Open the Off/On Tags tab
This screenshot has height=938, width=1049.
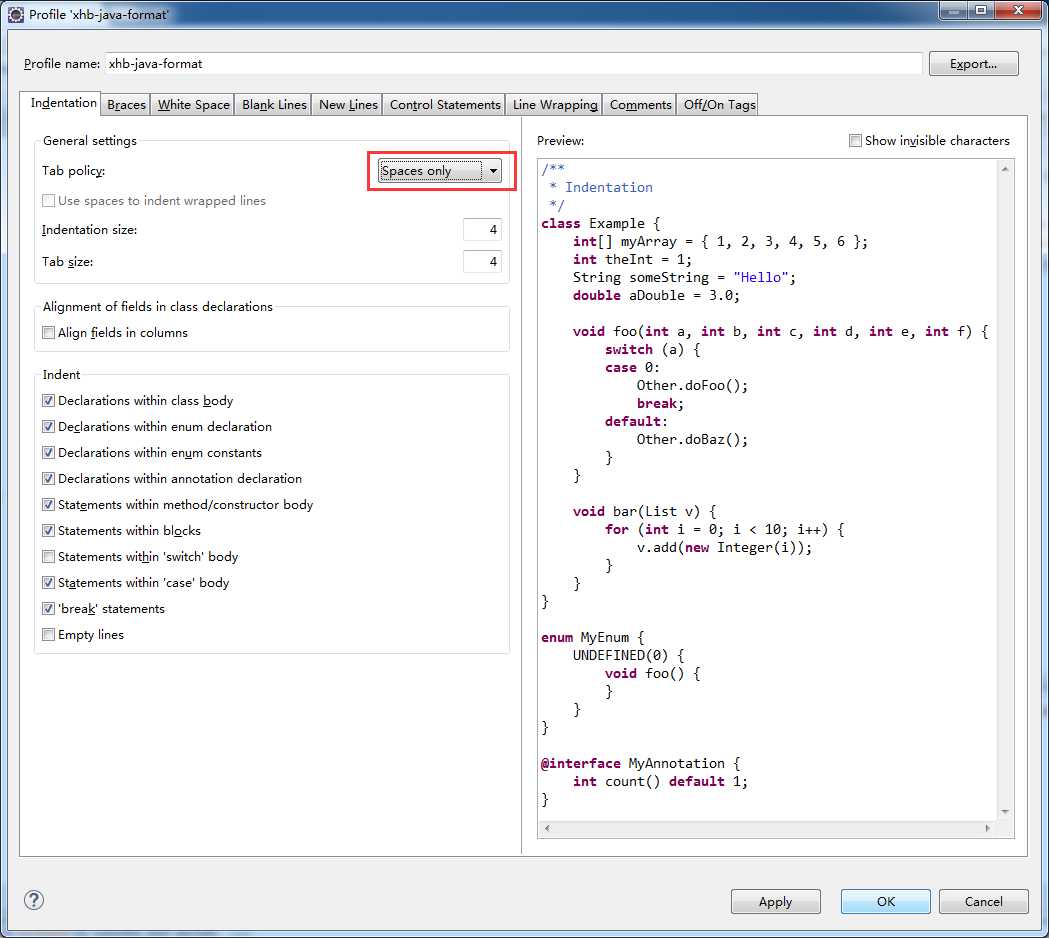click(x=719, y=105)
